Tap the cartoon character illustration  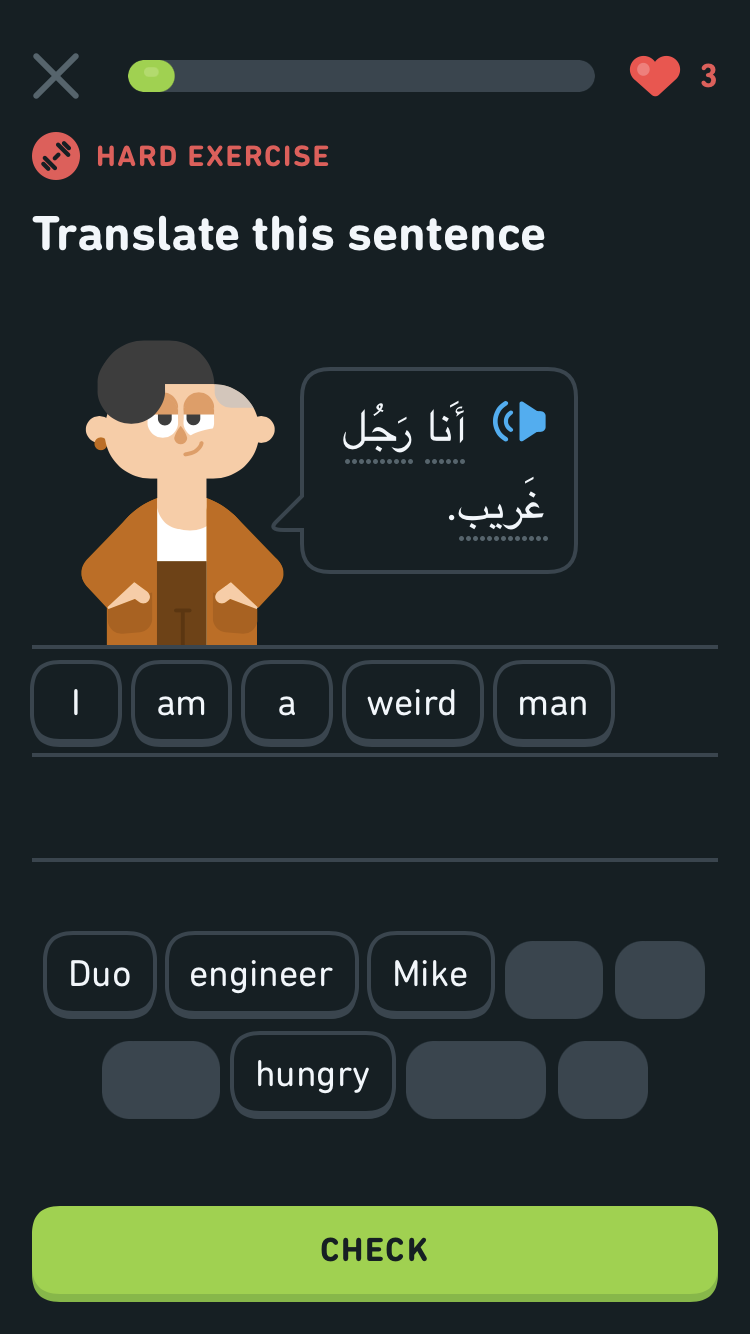[181, 492]
